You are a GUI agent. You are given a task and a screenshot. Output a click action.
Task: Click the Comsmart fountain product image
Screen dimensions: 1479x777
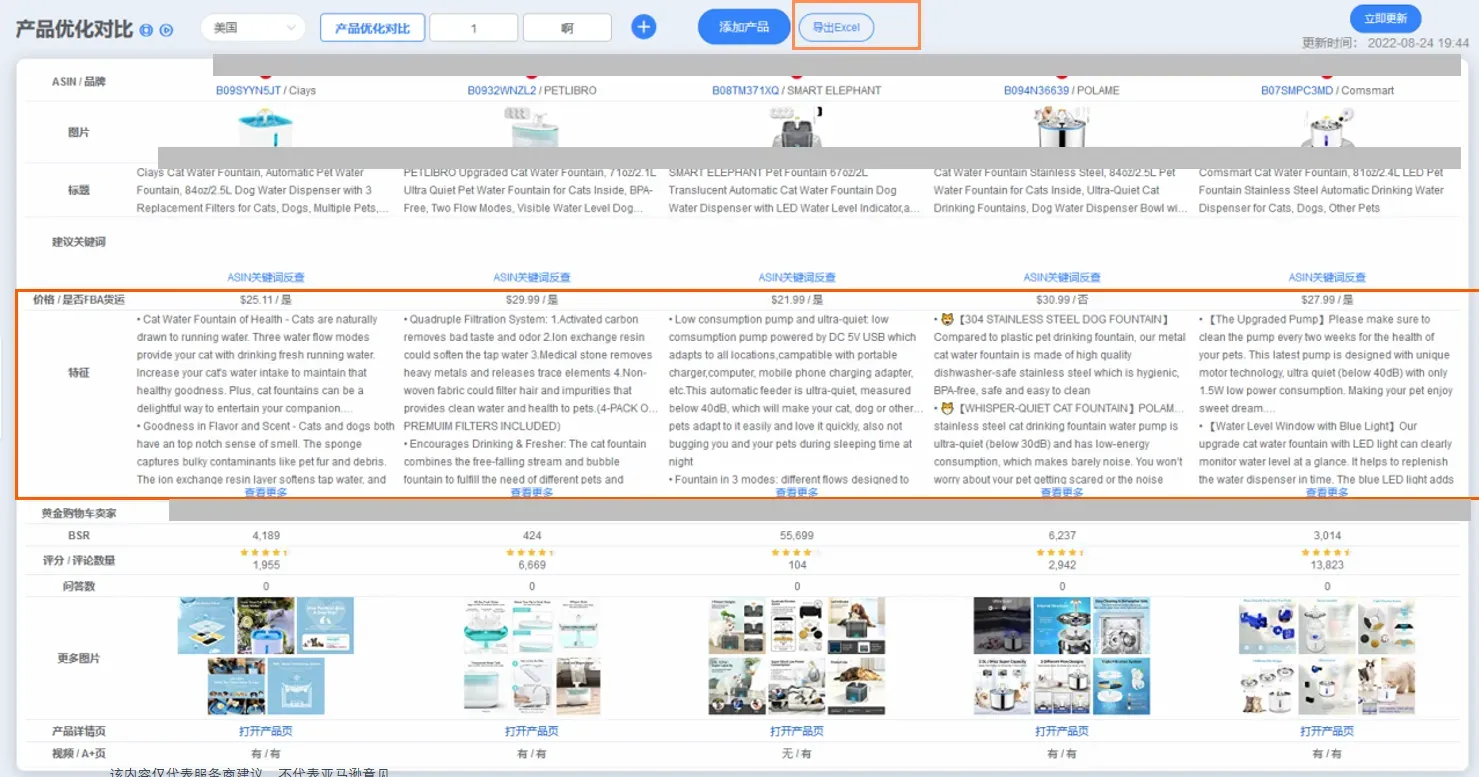point(1327,129)
